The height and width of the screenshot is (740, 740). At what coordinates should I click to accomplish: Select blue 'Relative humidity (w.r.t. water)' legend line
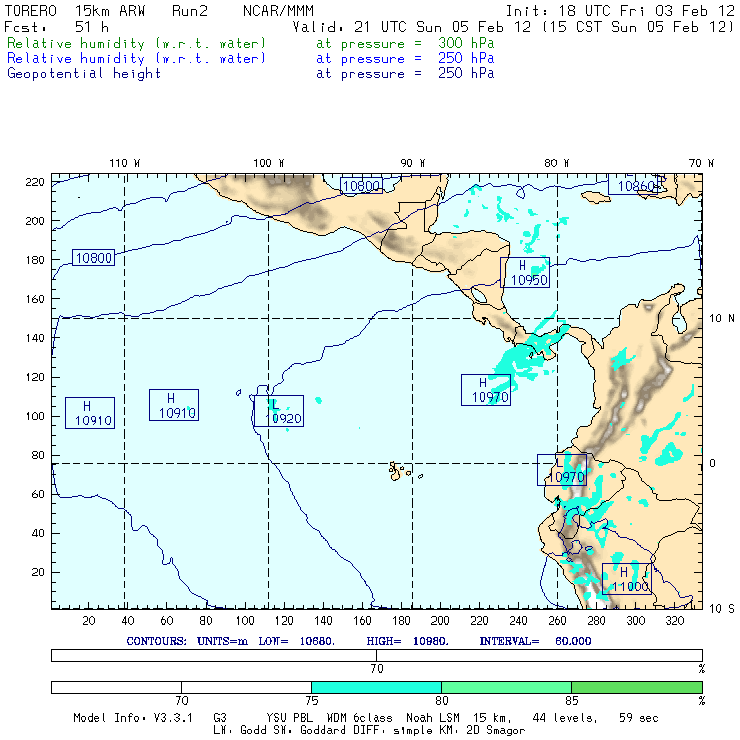point(136,59)
